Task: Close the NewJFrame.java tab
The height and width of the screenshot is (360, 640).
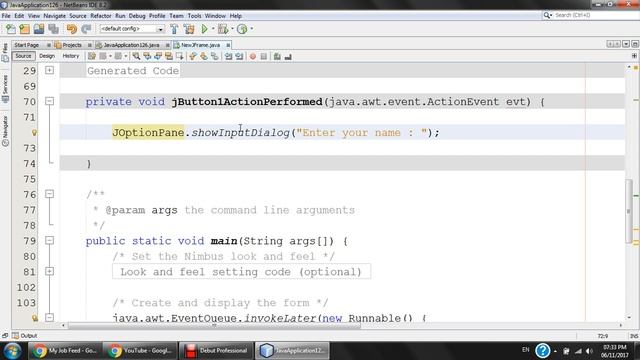Action: click(228, 45)
